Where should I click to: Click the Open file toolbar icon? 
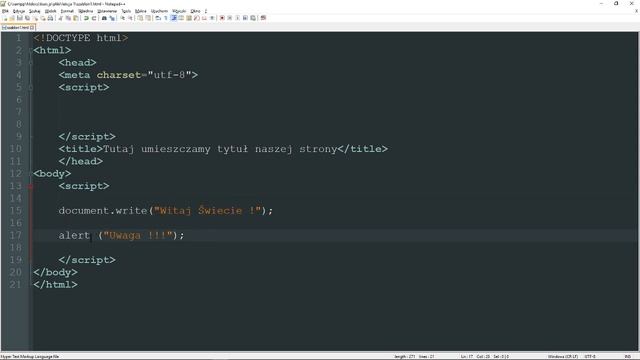click(12, 18)
